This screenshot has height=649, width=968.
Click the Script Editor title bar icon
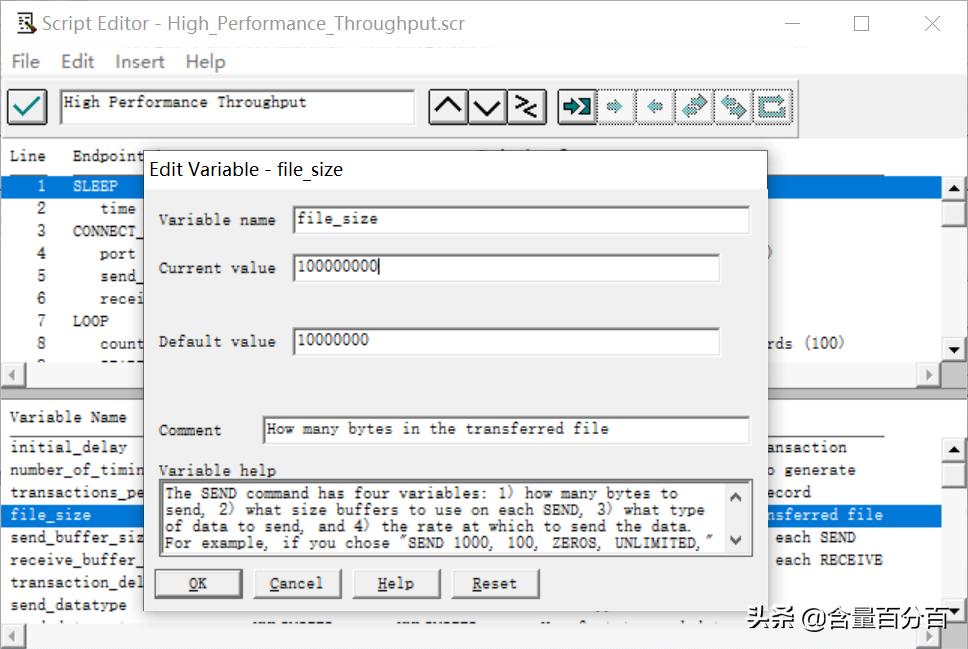click(26, 23)
